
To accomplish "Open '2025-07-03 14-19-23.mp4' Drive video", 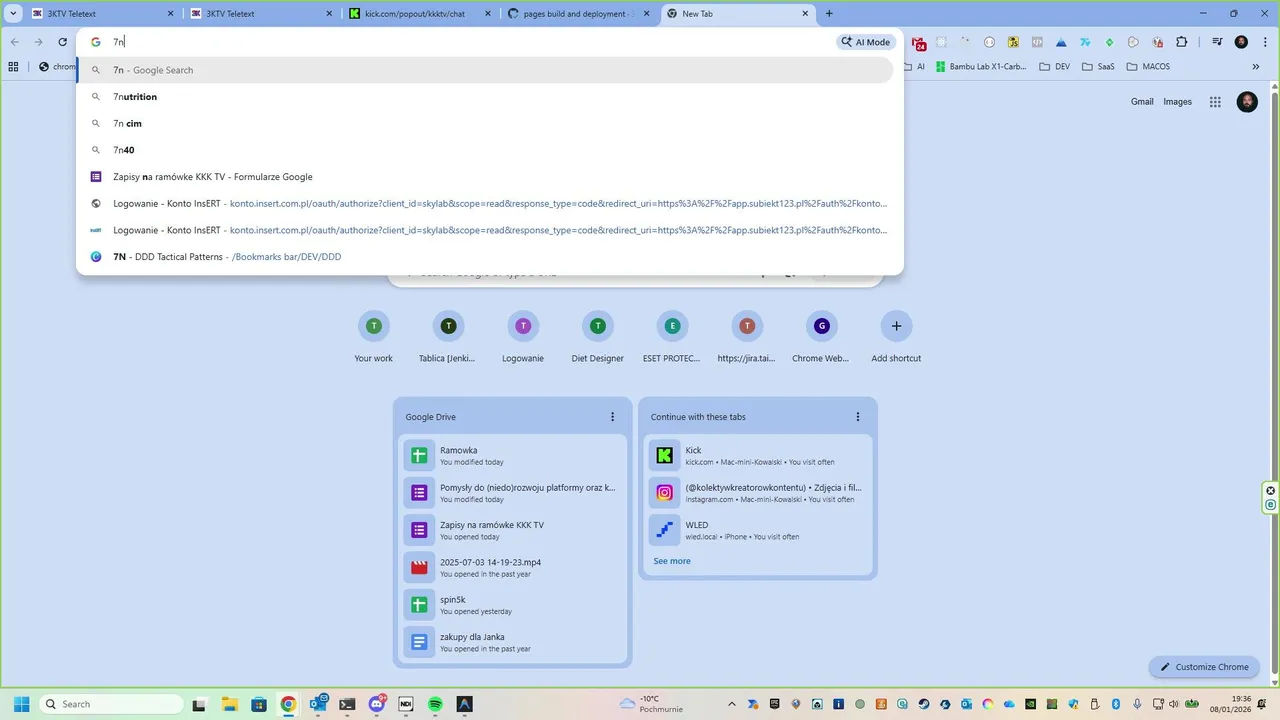I will (x=515, y=568).
